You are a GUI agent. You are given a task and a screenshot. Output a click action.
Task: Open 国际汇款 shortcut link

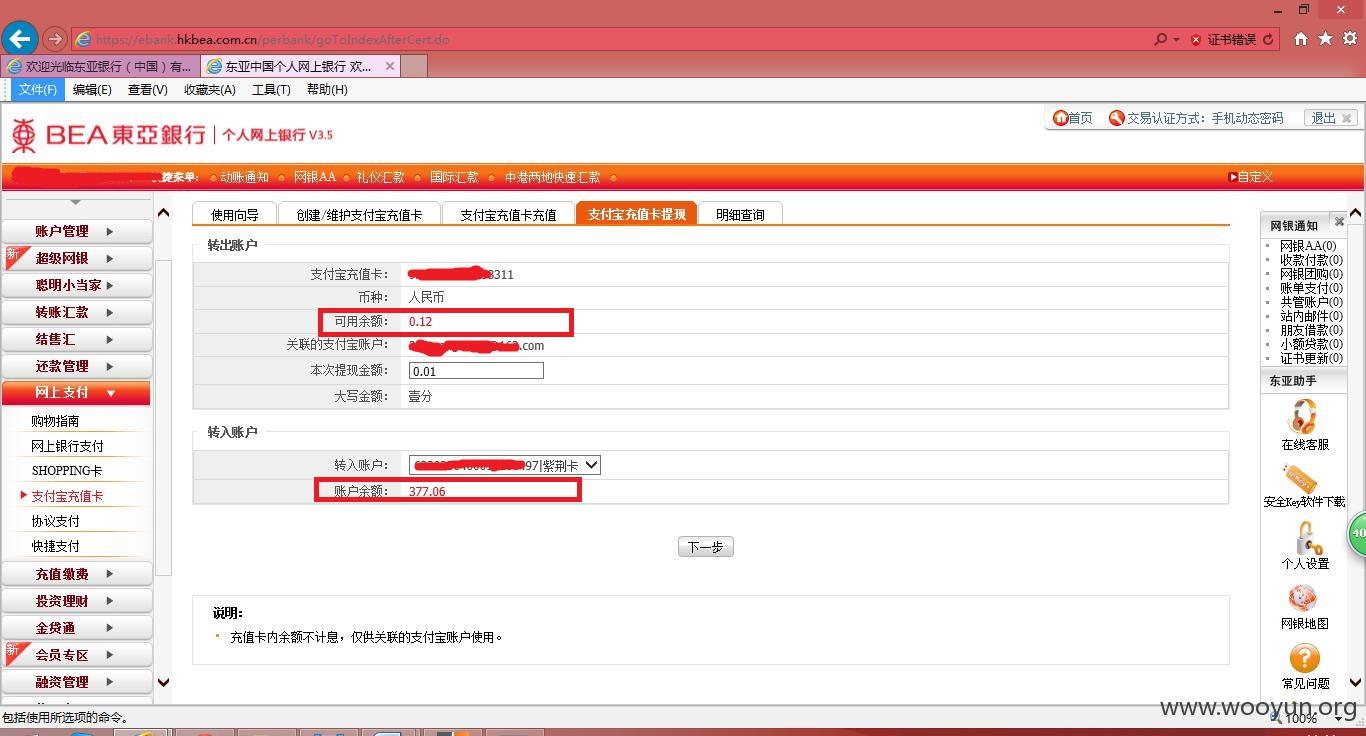tap(454, 177)
